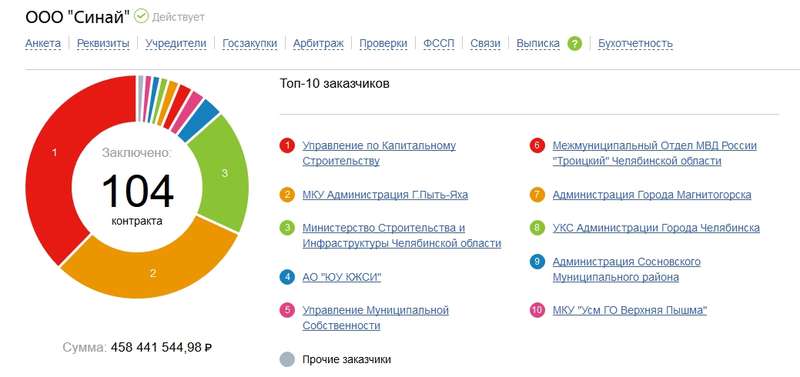Switch to the Арбитраж tab

pos(318,44)
